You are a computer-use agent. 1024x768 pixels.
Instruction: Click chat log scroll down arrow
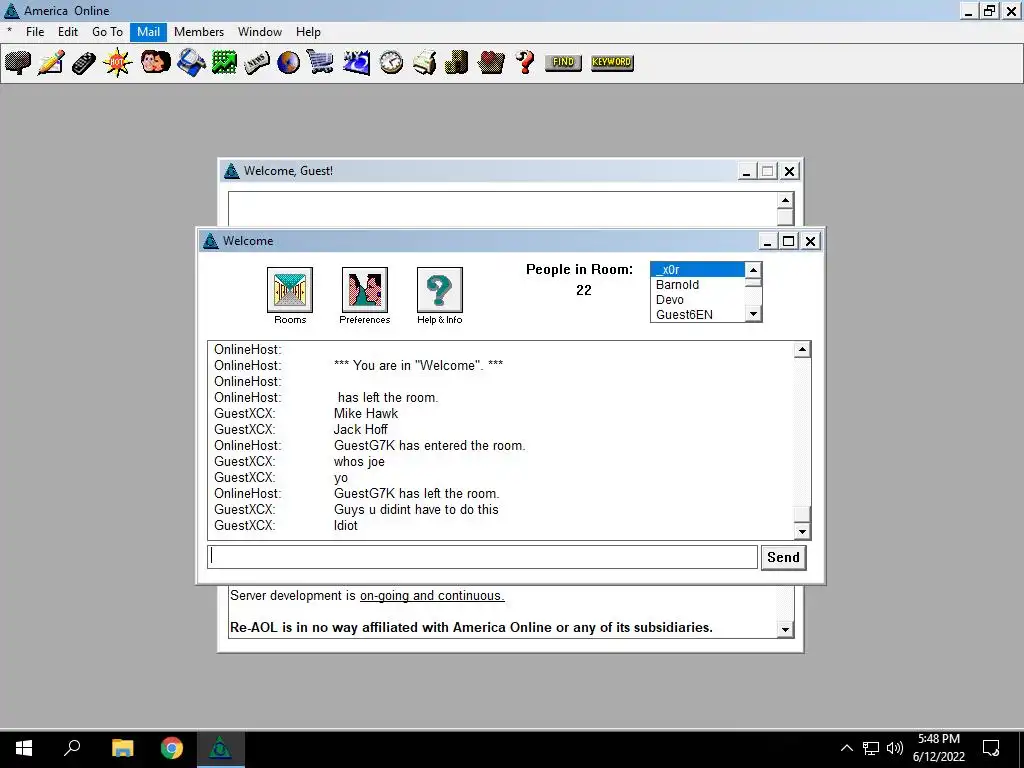coord(802,531)
